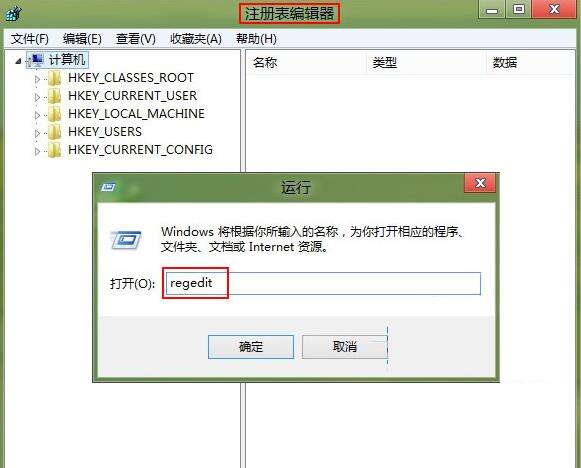The height and width of the screenshot is (468, 581).
Task: Open the File (文件) menu
Action: tap(30, 39)
